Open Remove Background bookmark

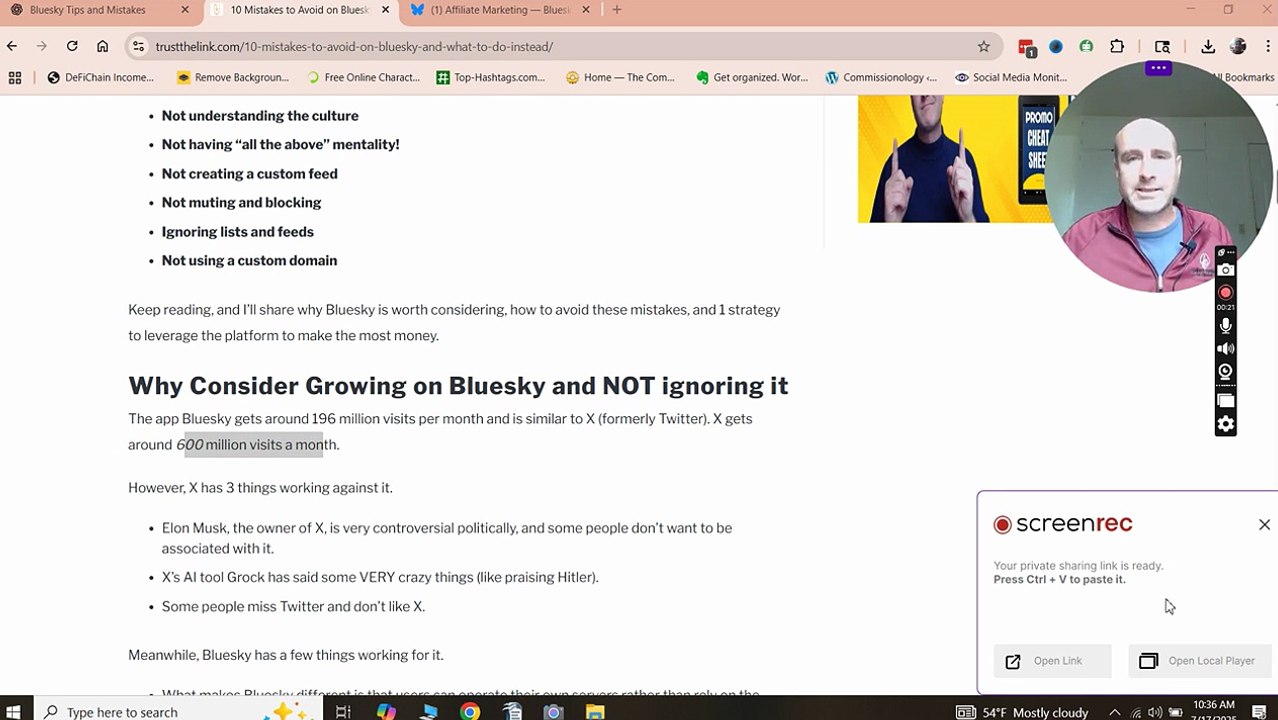coord(232,77)
